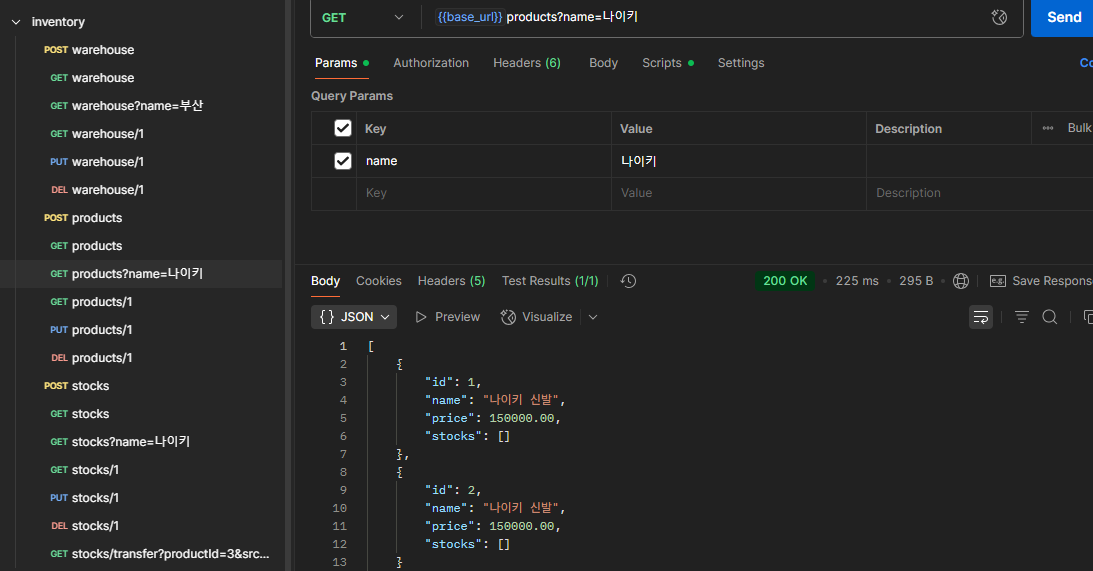Open POST products request
Viewport: 1093px width, 571px height.
click(83, 218)
